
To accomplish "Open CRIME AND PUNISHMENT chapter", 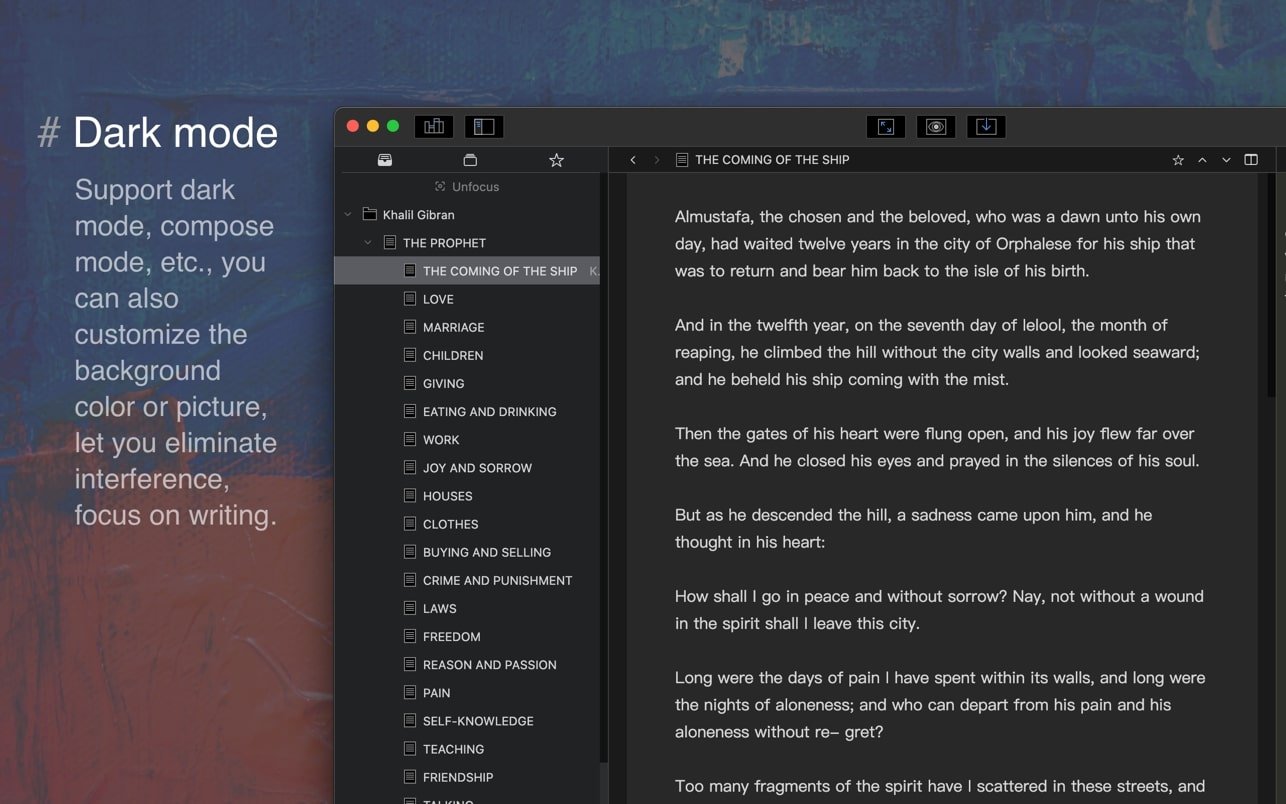I will (x=497, y=580).
